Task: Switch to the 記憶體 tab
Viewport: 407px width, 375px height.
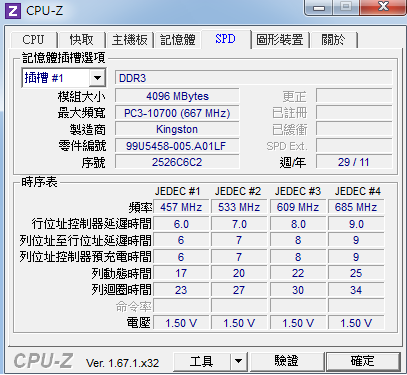Action: 177,40
